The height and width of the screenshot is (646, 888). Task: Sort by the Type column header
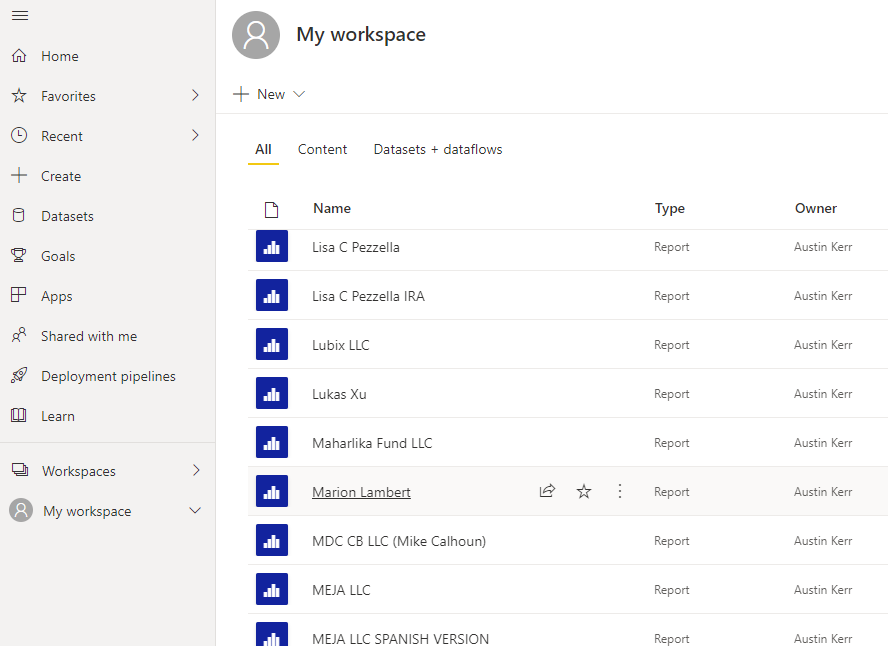pyautogui.click(x=669, y=208)
